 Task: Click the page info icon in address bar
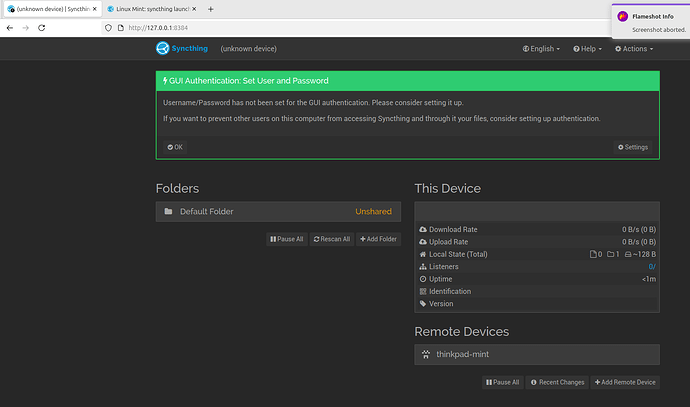click(x=121, y=28)
